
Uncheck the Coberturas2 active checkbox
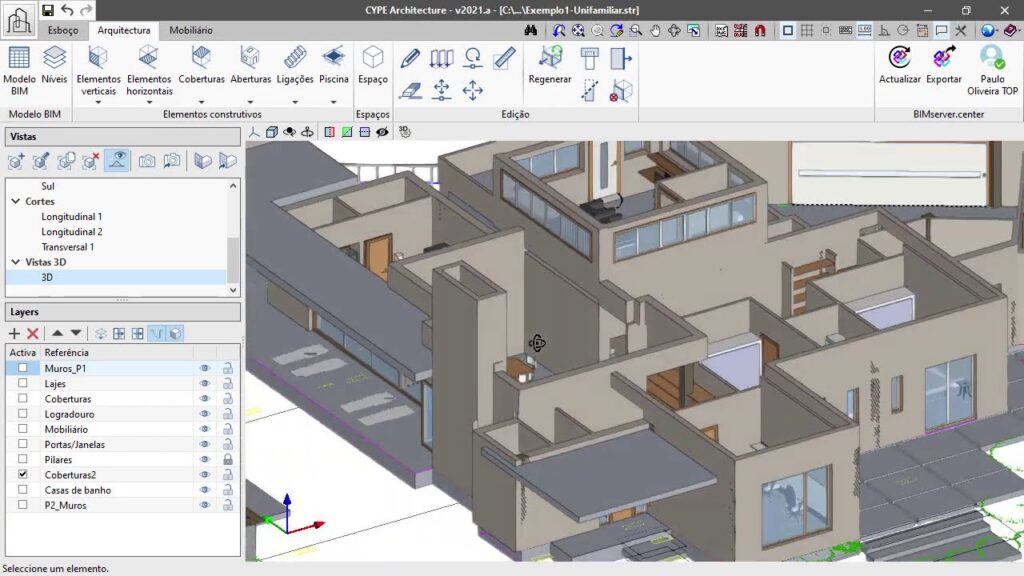(x=22, y=474)
